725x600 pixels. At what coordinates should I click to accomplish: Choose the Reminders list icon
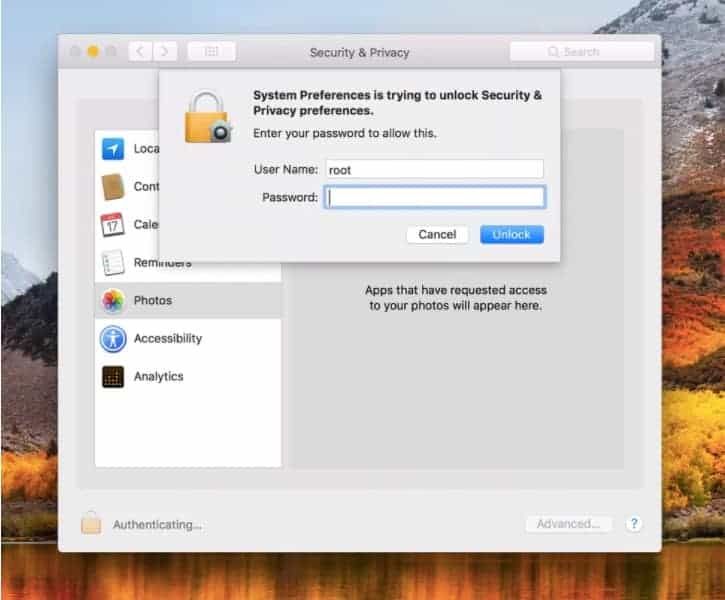click(113, 263)
